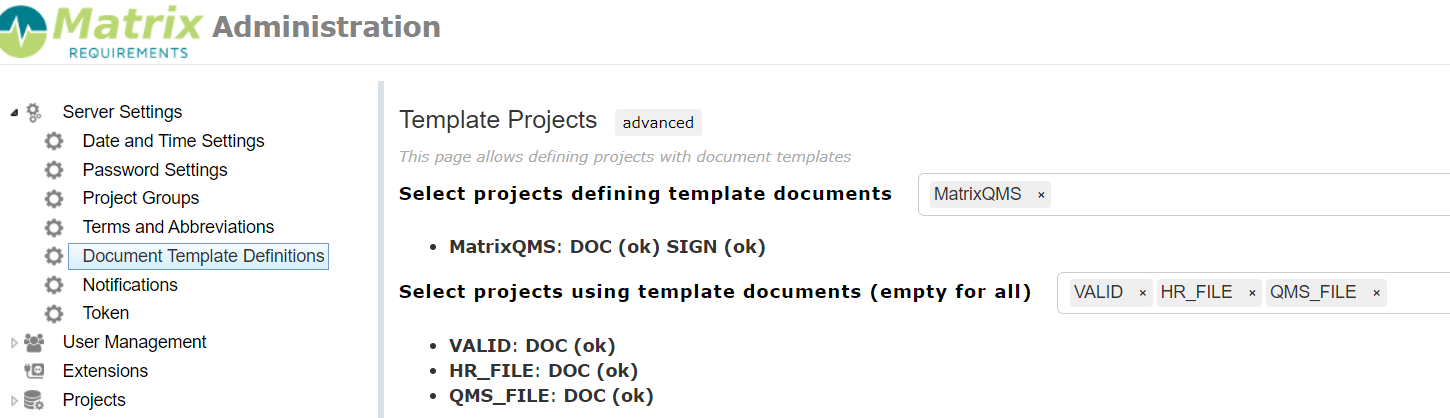Viewport: 1450px width, 418px height.
Task: Click into projects defining template documents field
Action: [1183, 194]
